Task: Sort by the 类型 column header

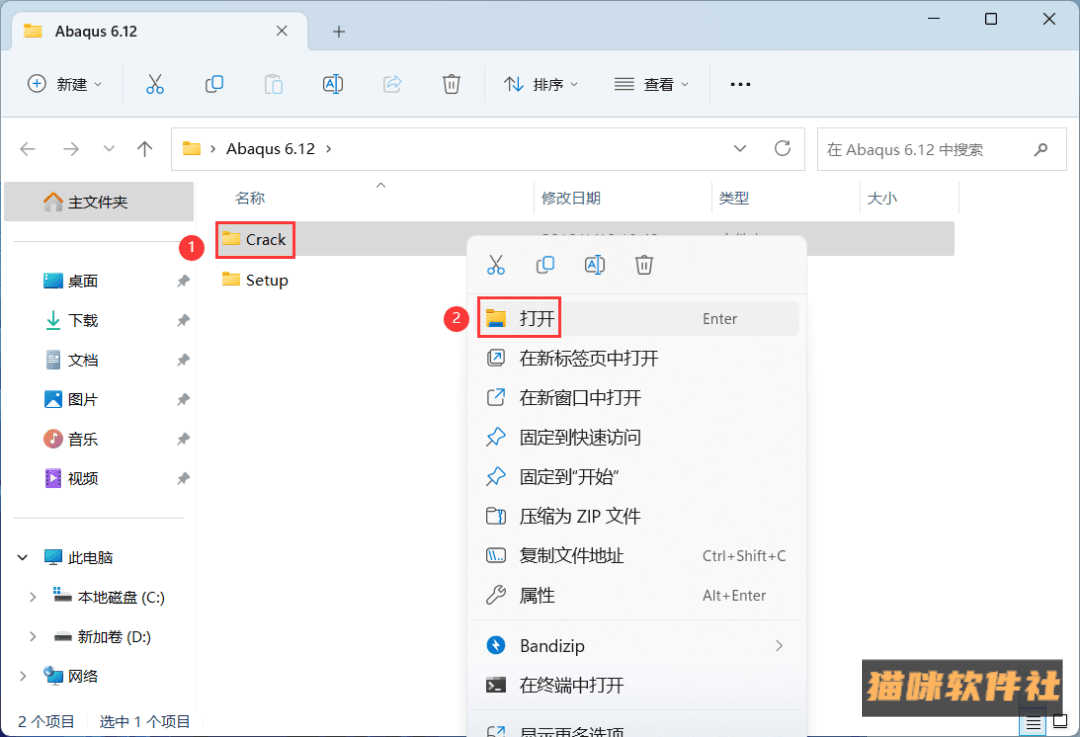Action: coord(734,198)
